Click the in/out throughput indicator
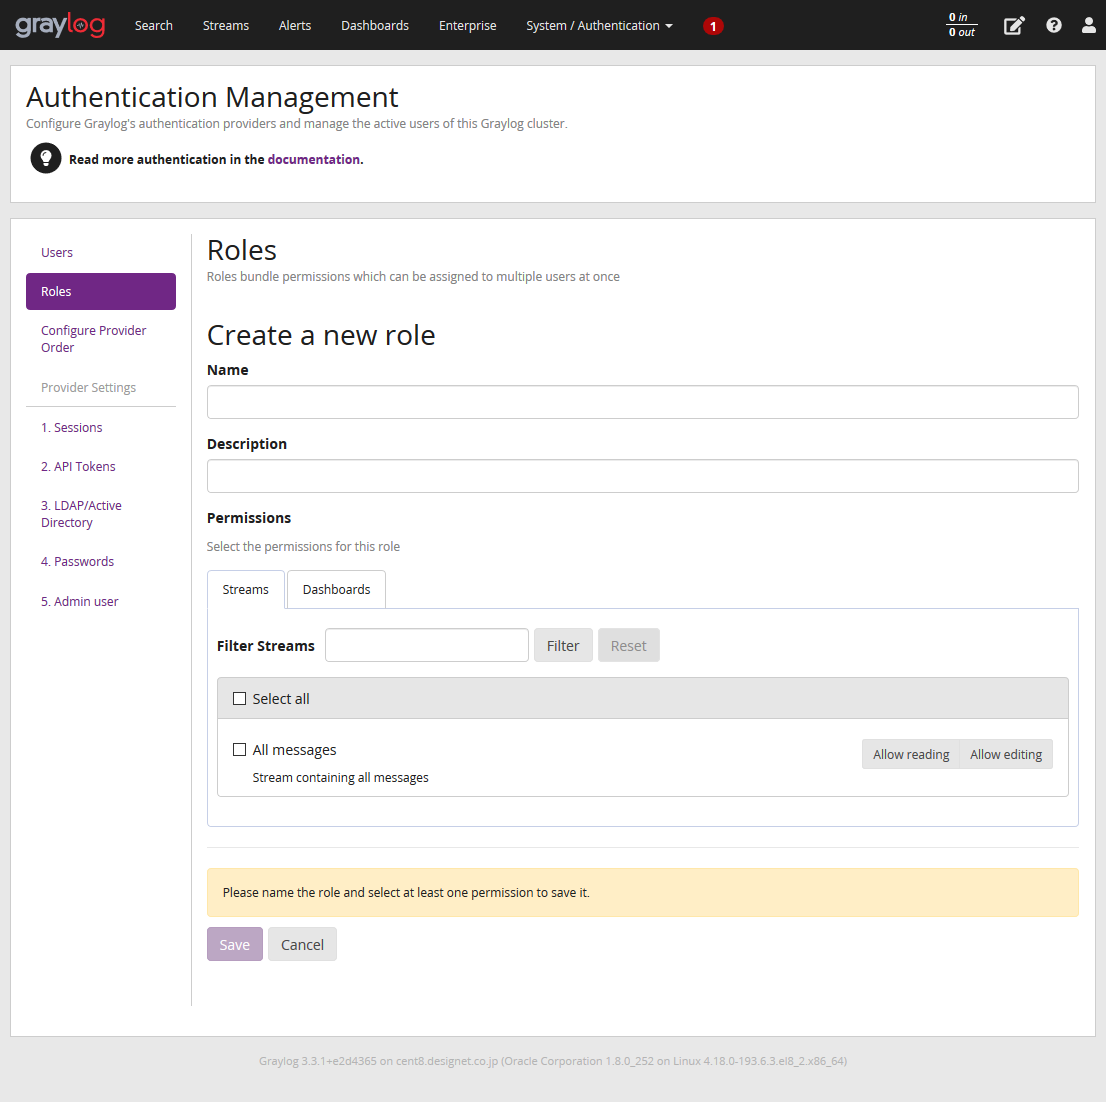Screen dimensions: 1106x1102 pos(962,25)
